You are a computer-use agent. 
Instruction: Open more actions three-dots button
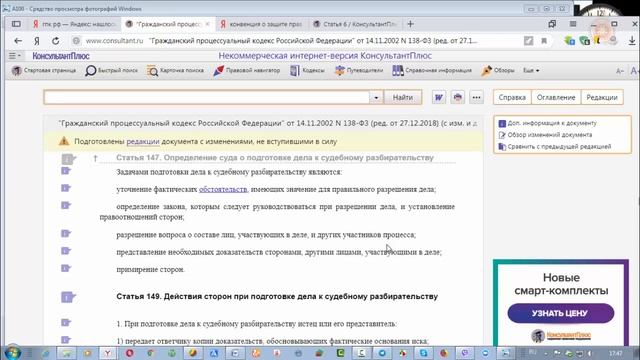476,98
